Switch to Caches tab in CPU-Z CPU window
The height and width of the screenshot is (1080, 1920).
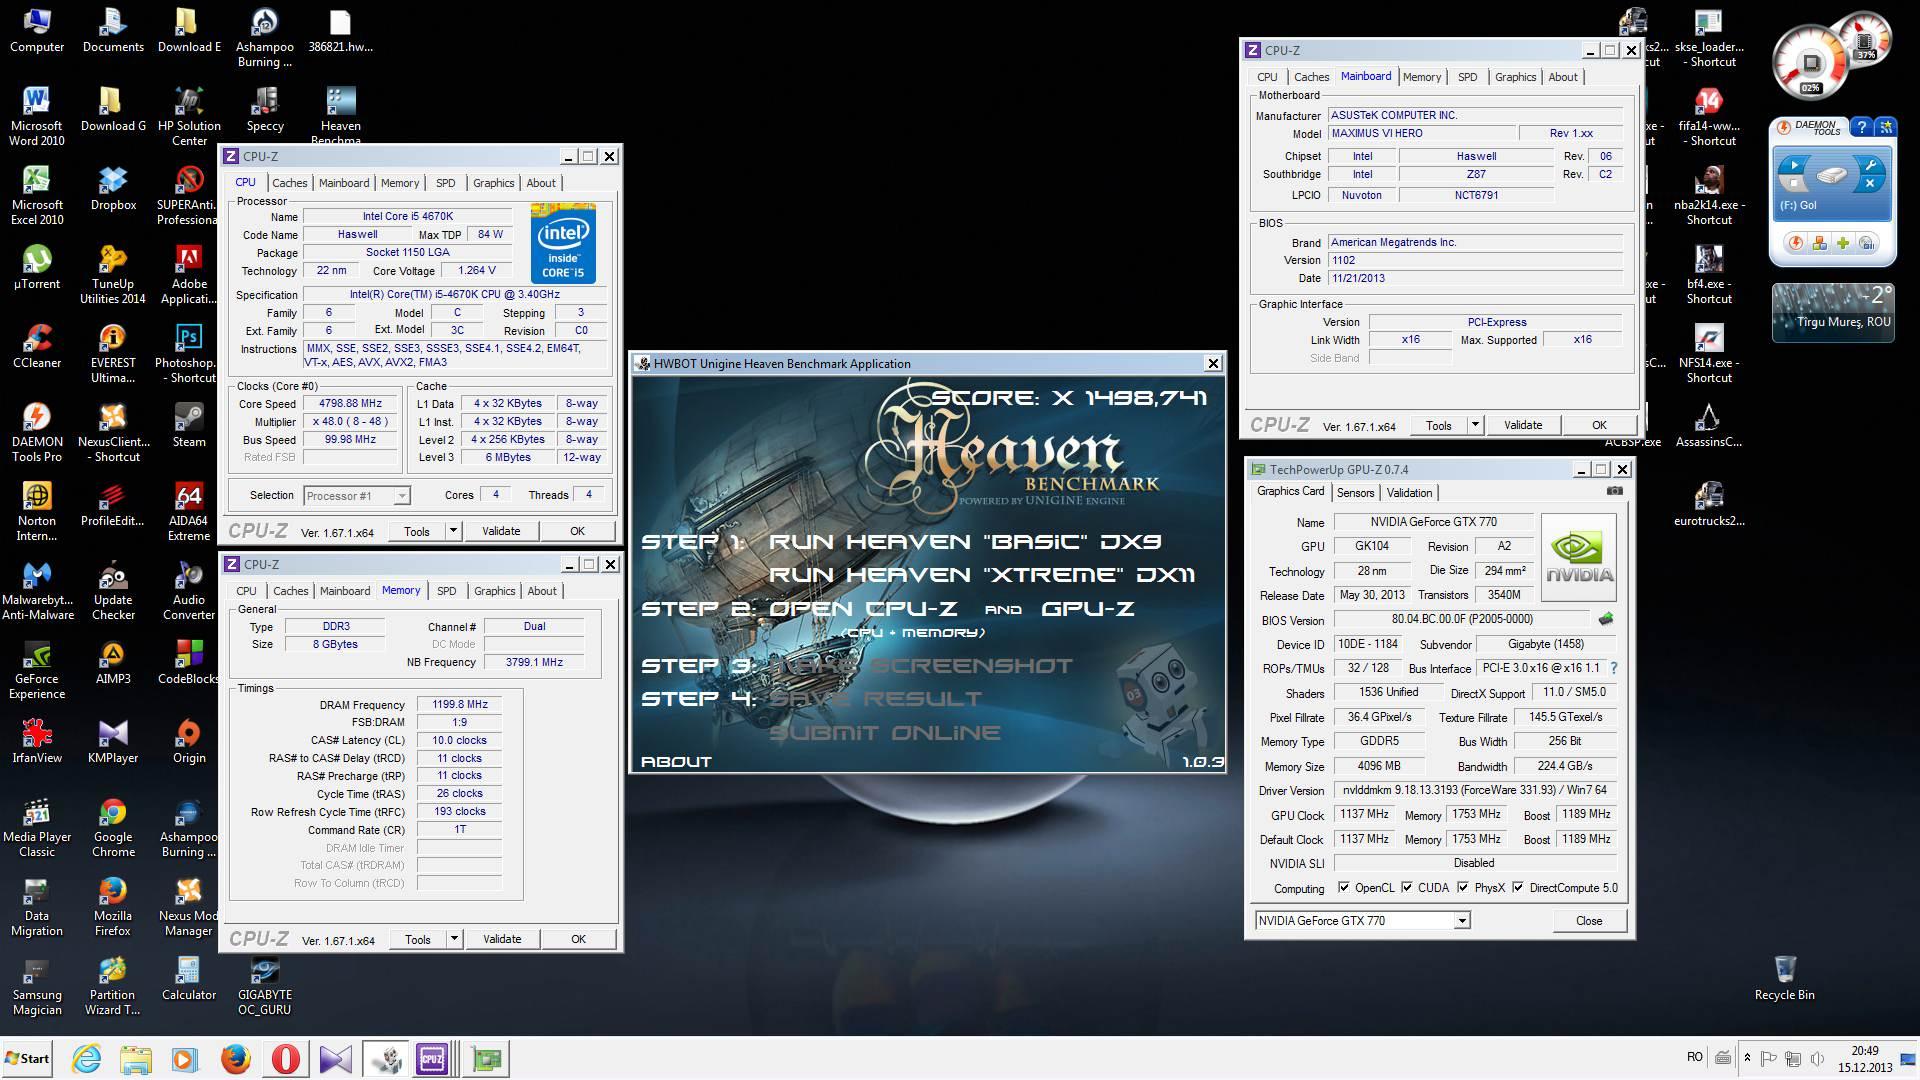[290, 183]
